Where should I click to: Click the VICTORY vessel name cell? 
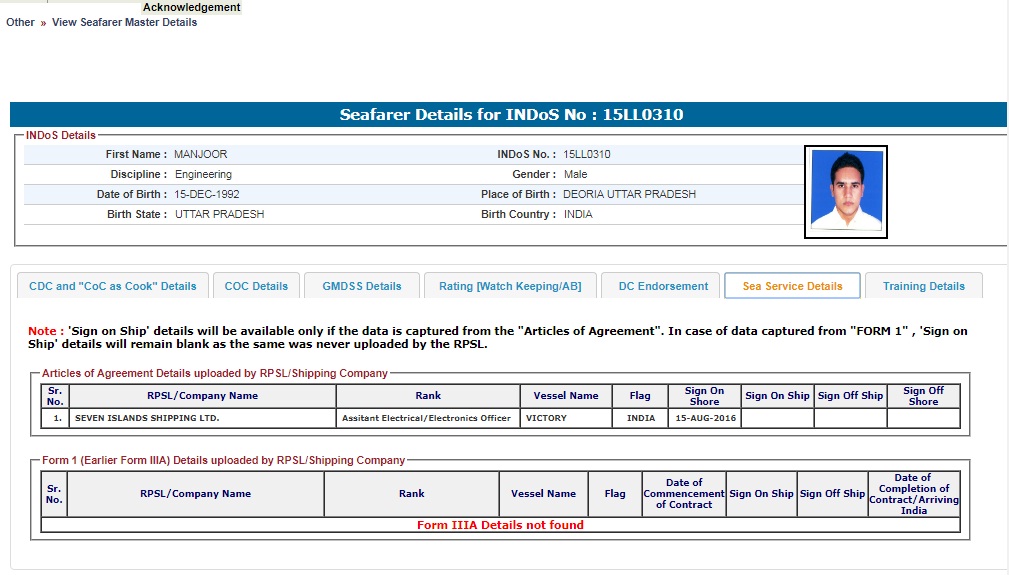click(x=547, y=418)
